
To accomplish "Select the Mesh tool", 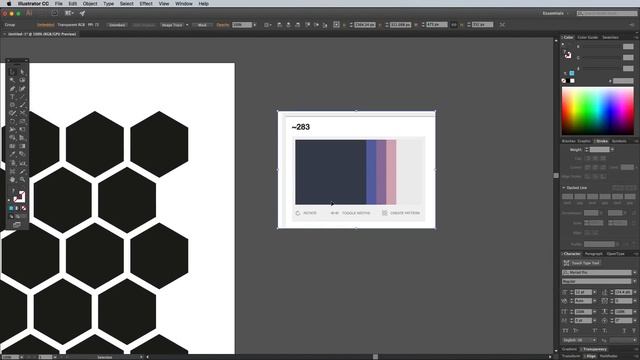I will (12, 146).
